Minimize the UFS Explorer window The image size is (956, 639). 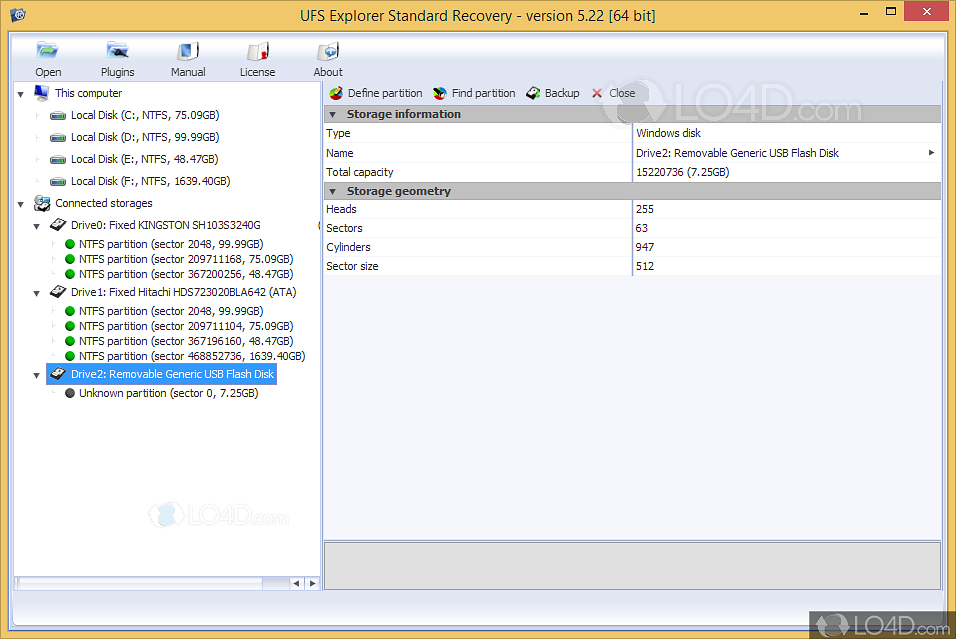863,12
